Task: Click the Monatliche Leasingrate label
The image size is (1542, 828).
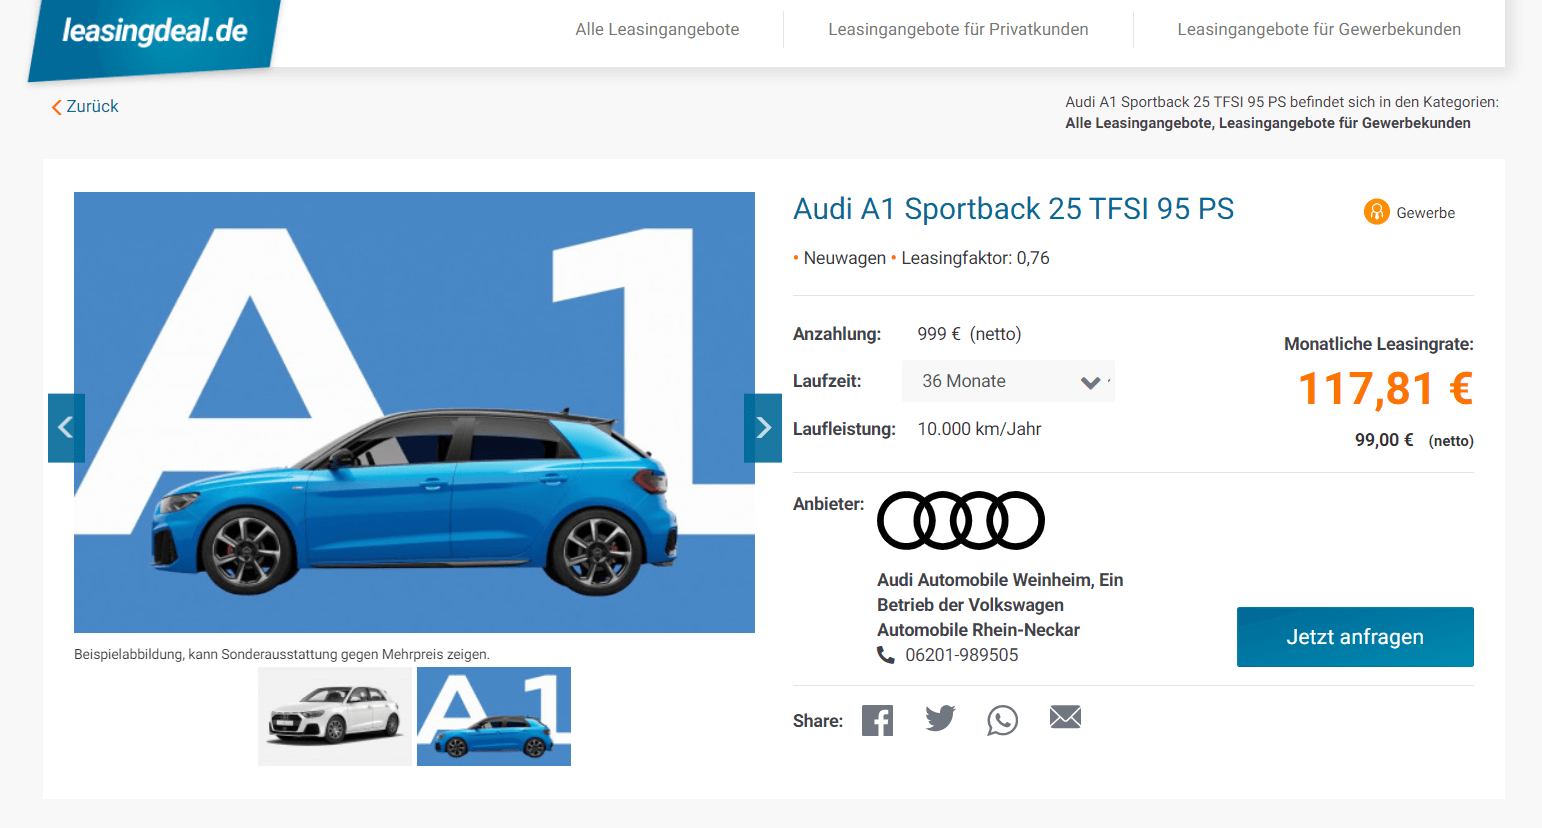Action: click(1379, 344)
